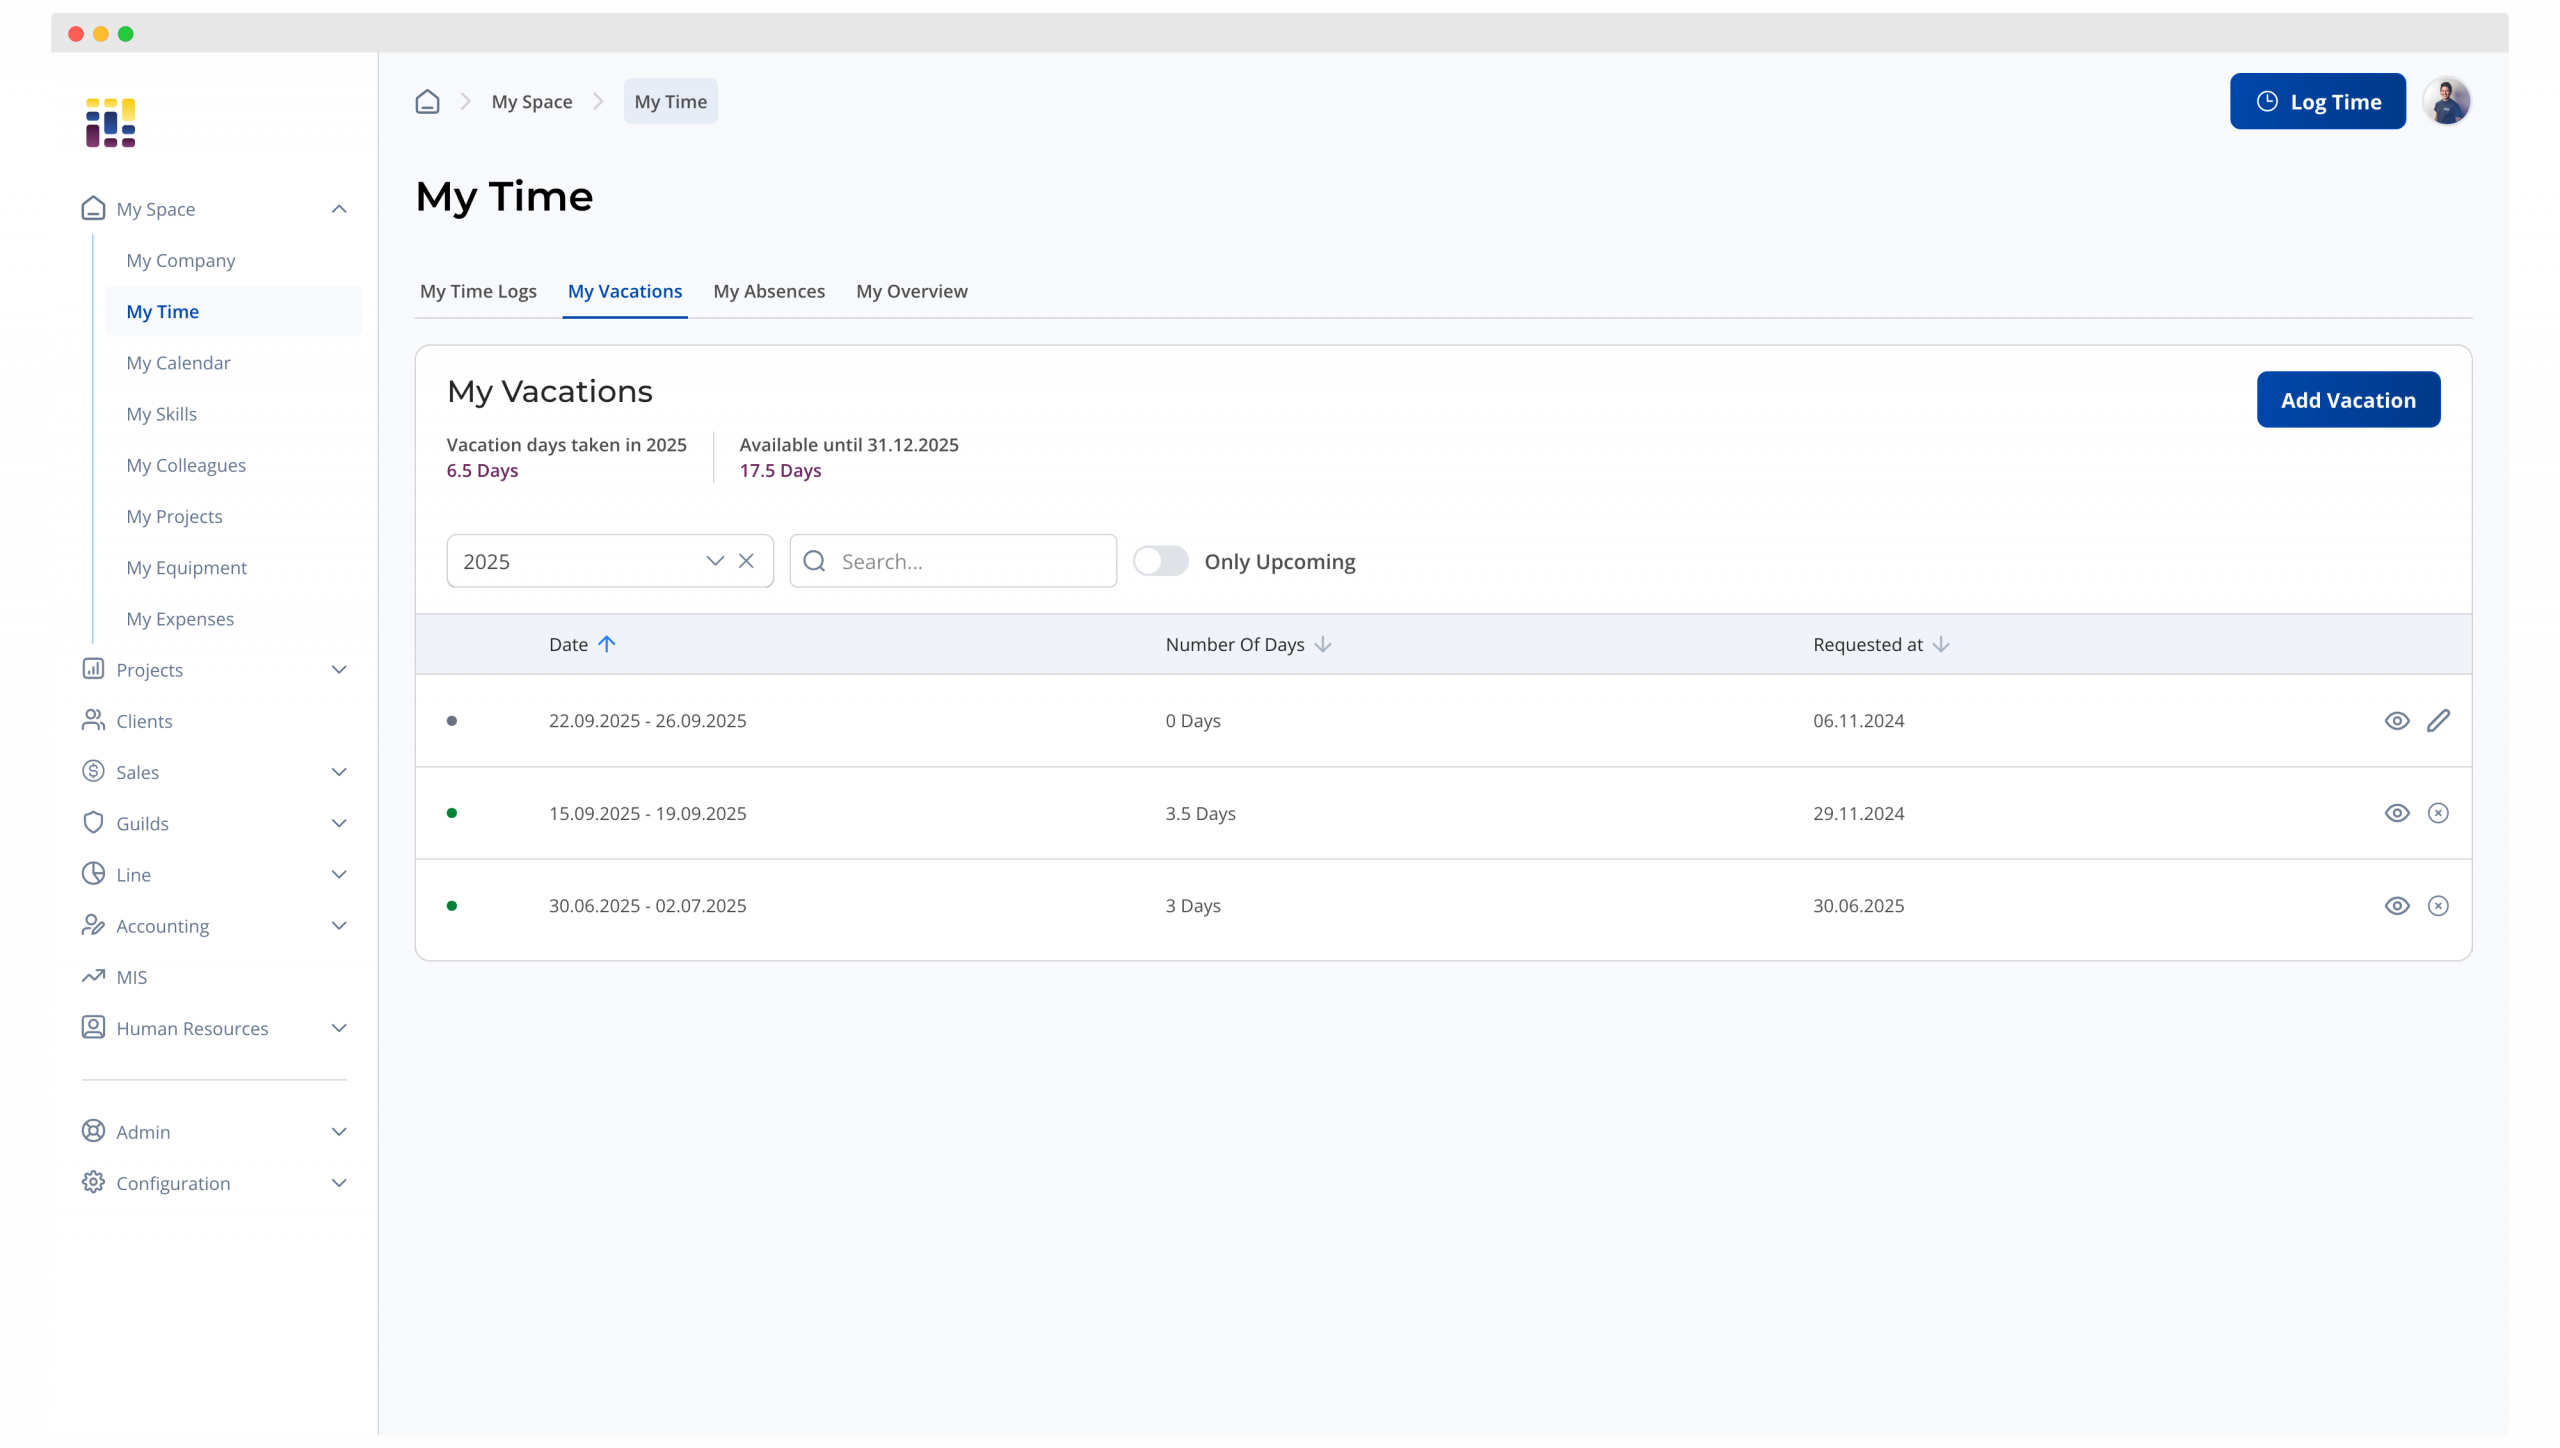Switch to My Absences tab
Image resolution: width=2560 pixels, height=1448 pixels.
pos(769,291)
